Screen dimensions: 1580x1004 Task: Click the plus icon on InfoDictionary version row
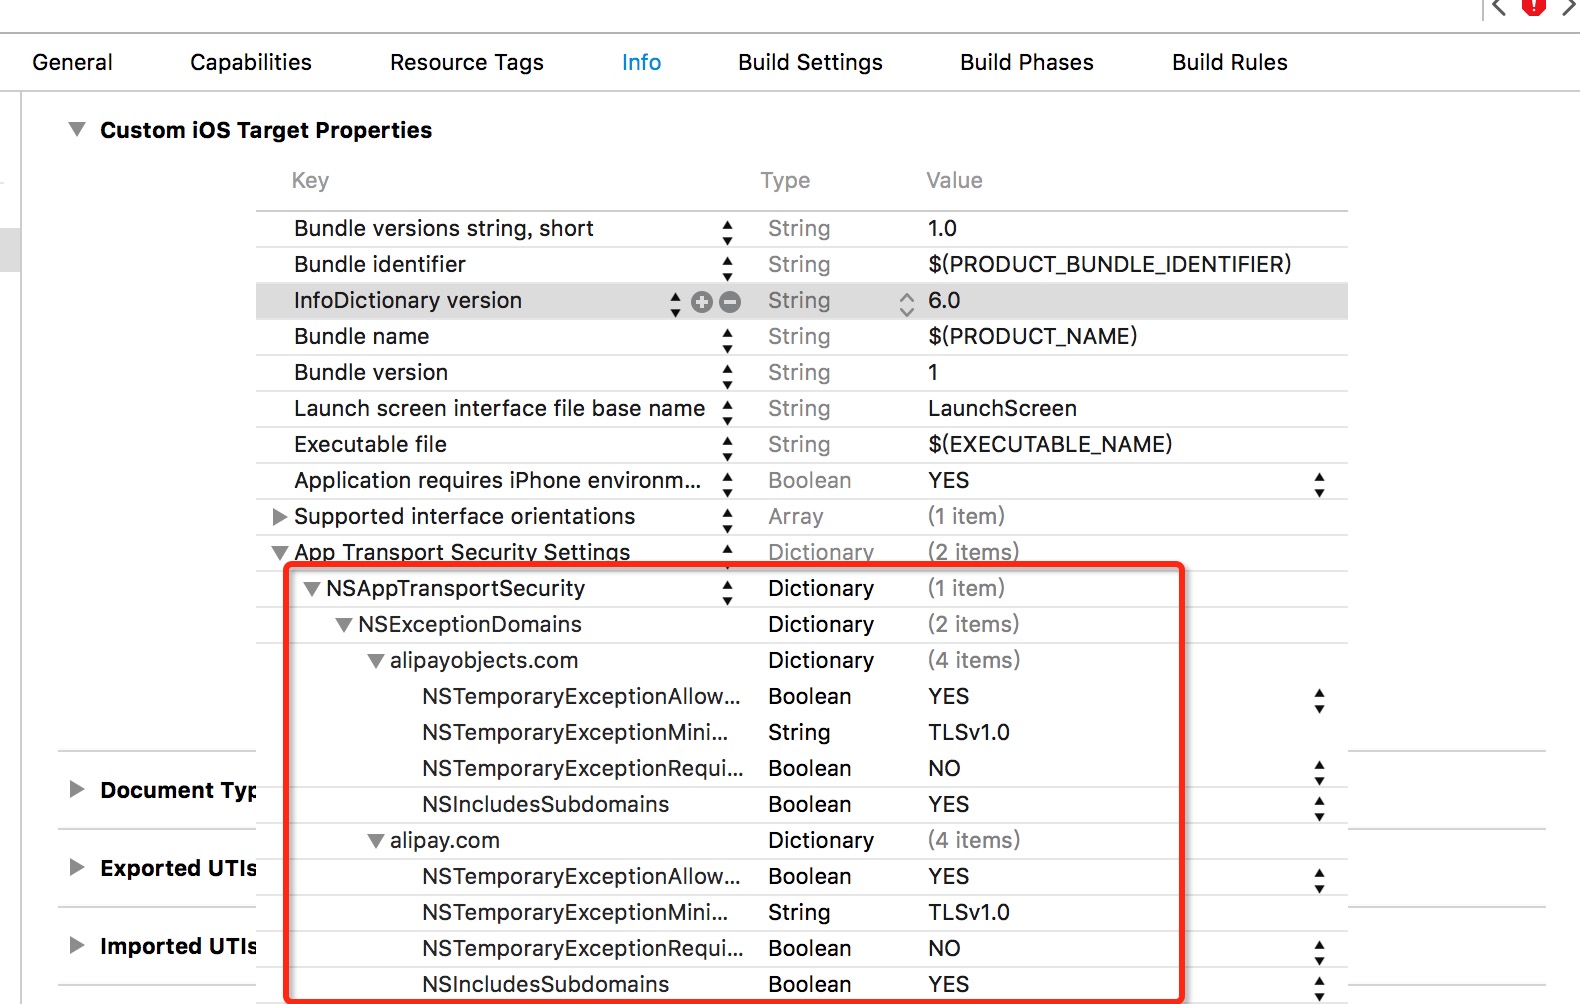coord(702,302)
